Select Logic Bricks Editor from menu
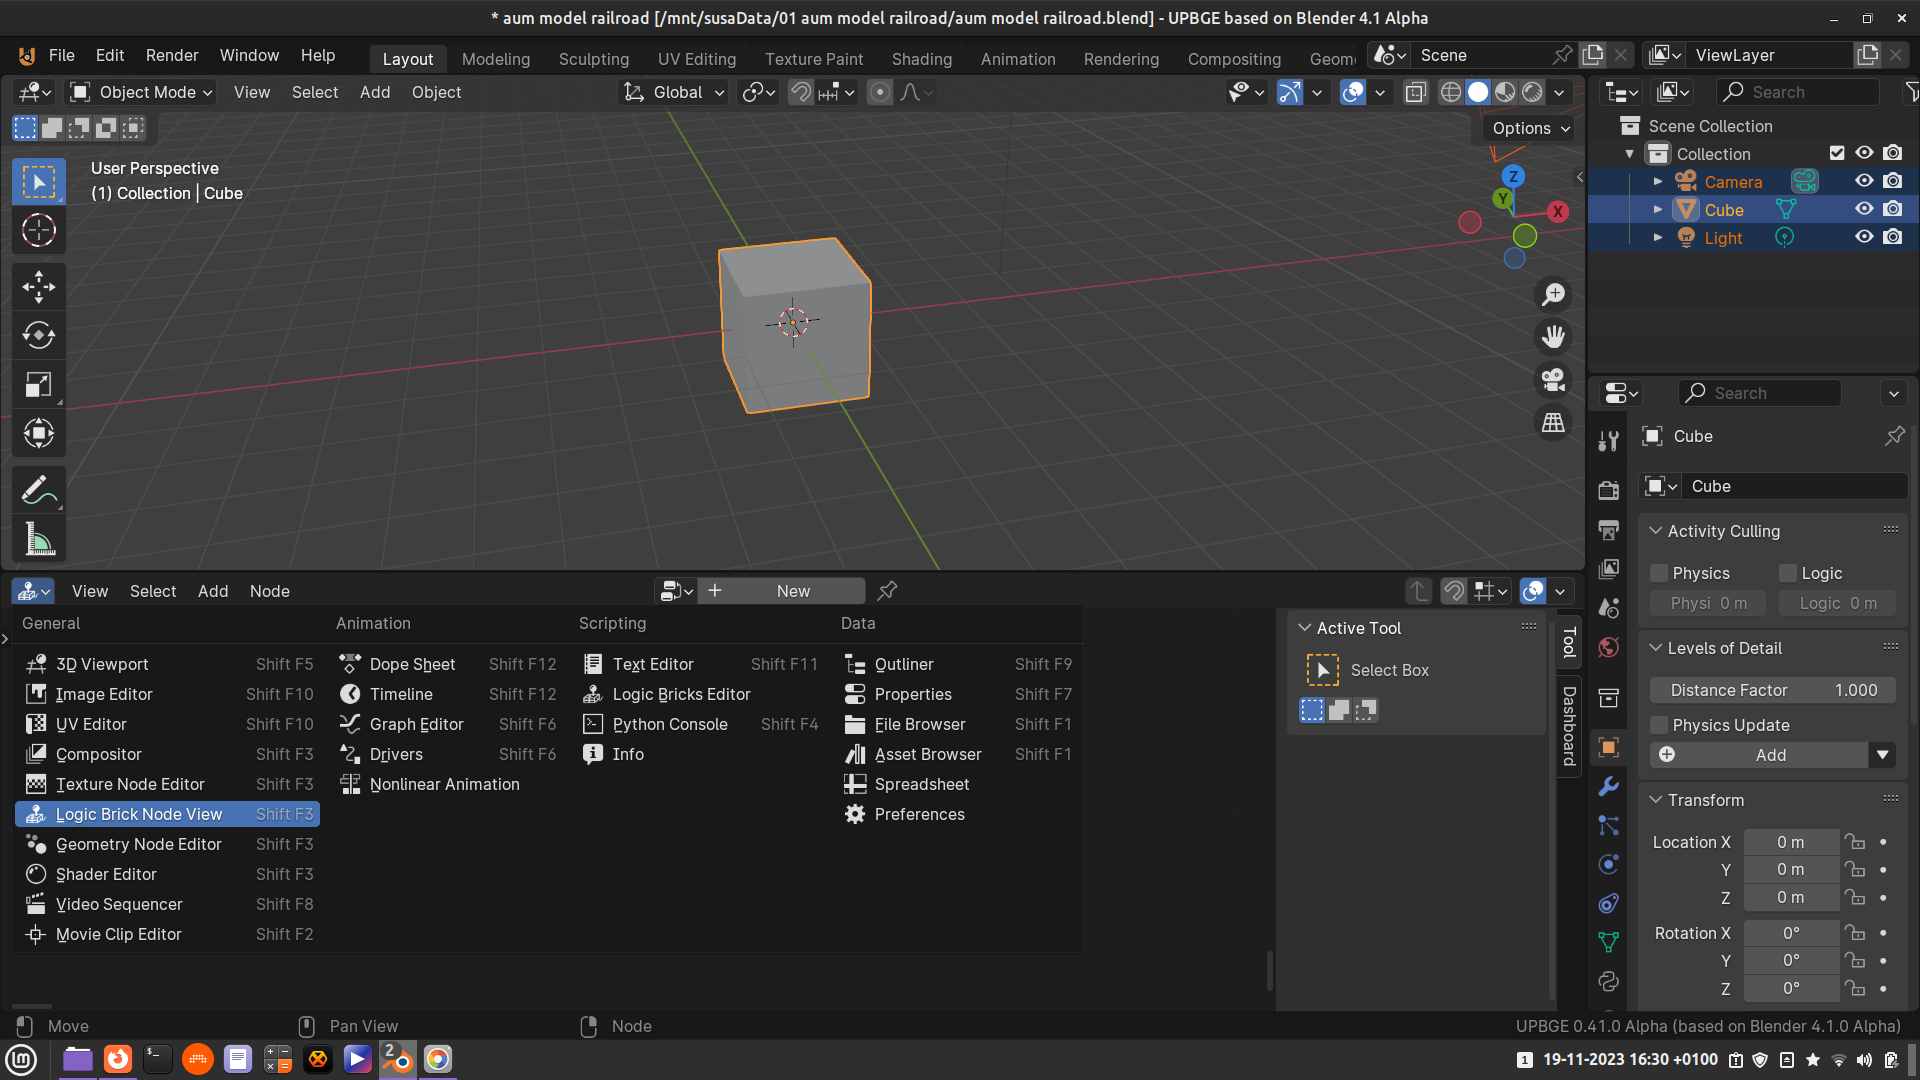Screen dimensions: 1920x1080 pos(682,694)
